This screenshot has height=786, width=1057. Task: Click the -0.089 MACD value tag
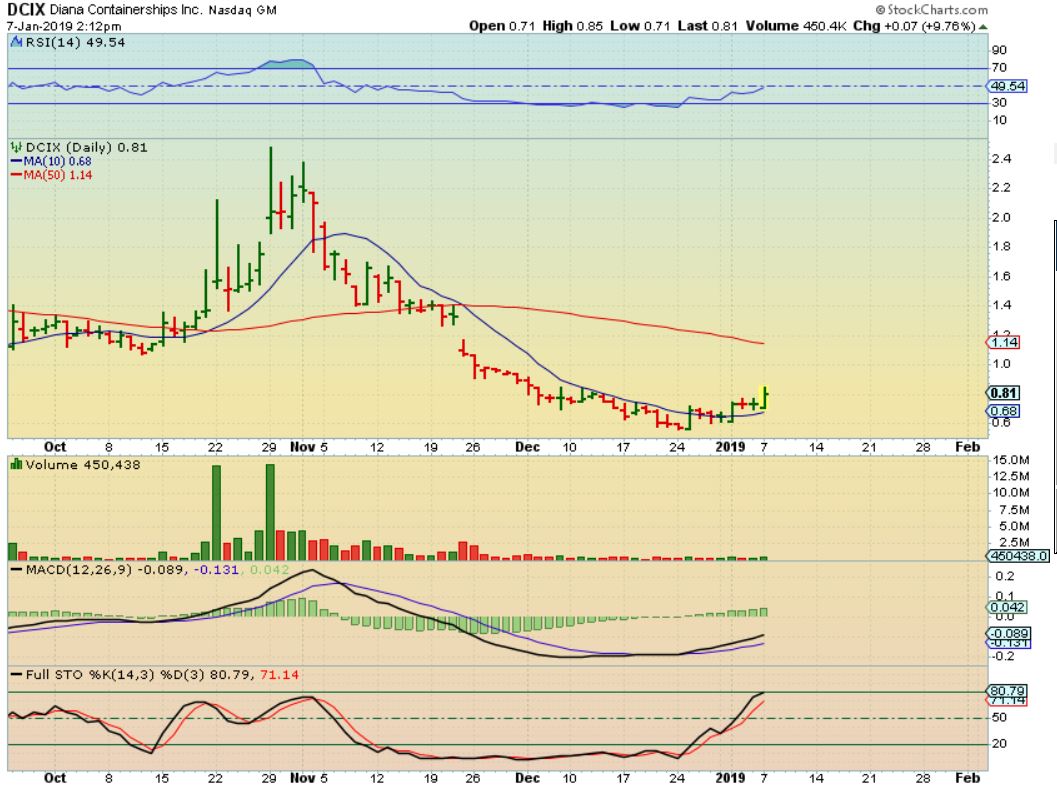1007,633
